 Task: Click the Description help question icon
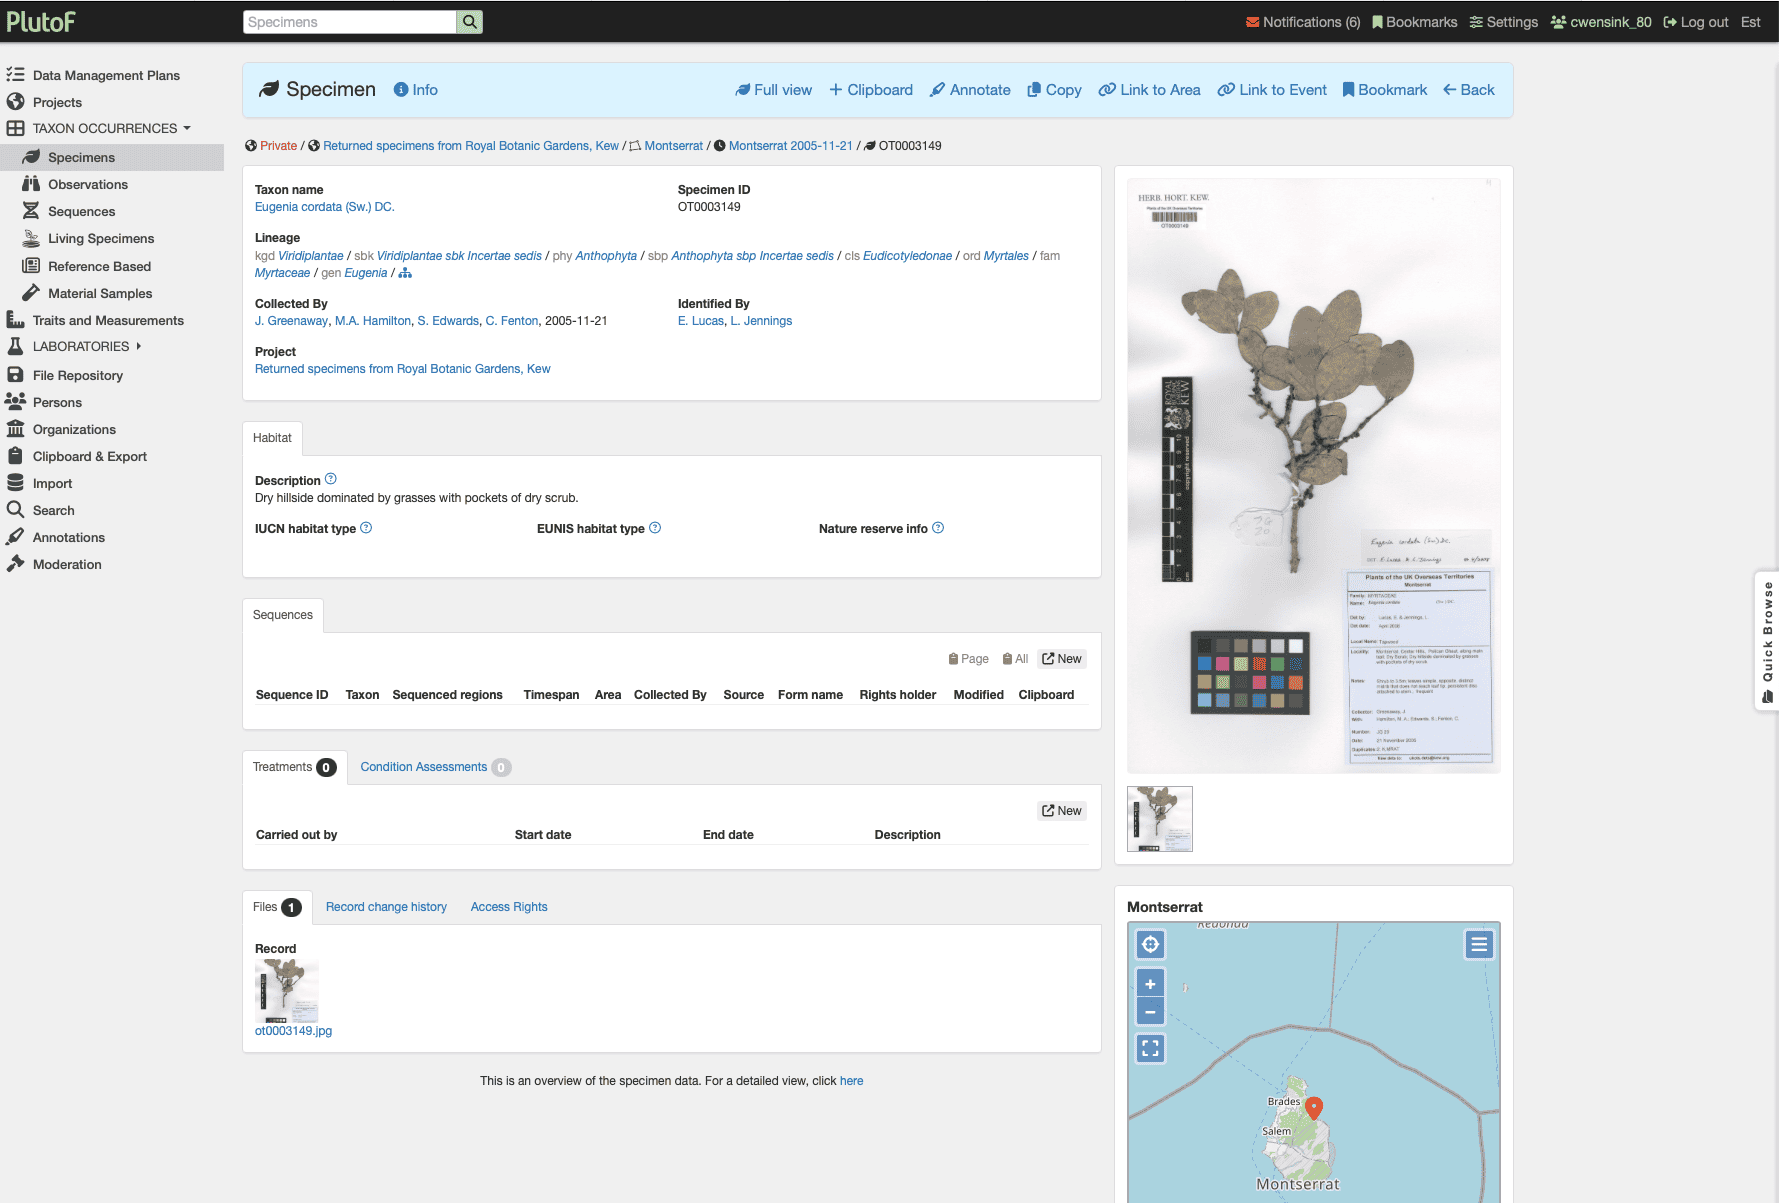331,479
